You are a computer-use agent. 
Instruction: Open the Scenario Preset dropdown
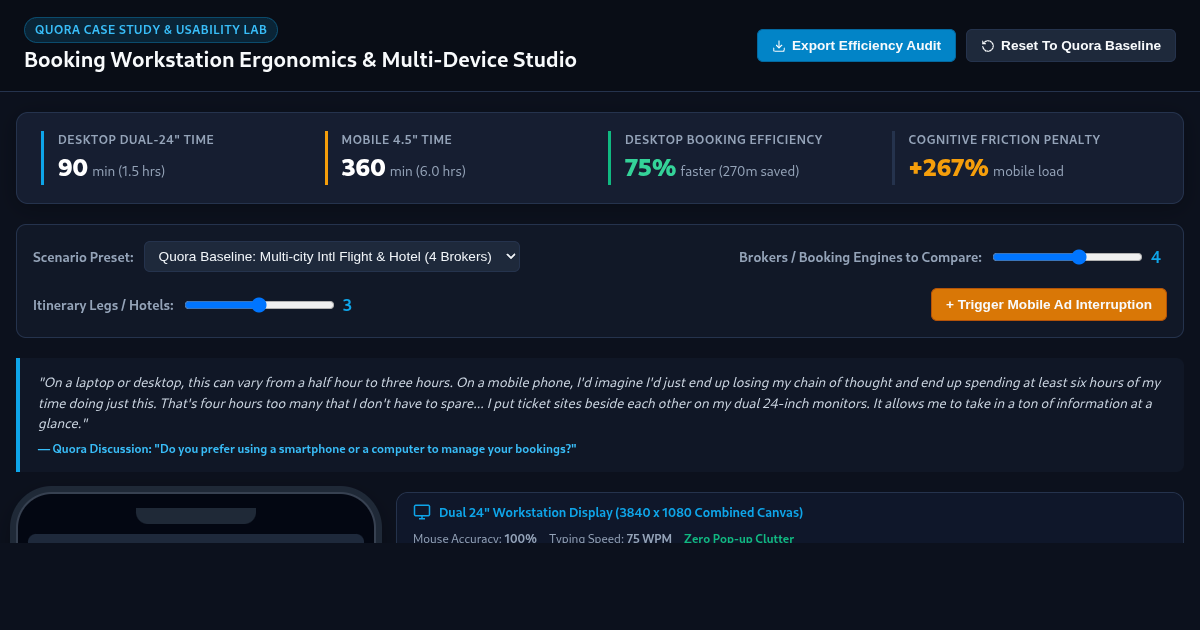coord(332,257)
